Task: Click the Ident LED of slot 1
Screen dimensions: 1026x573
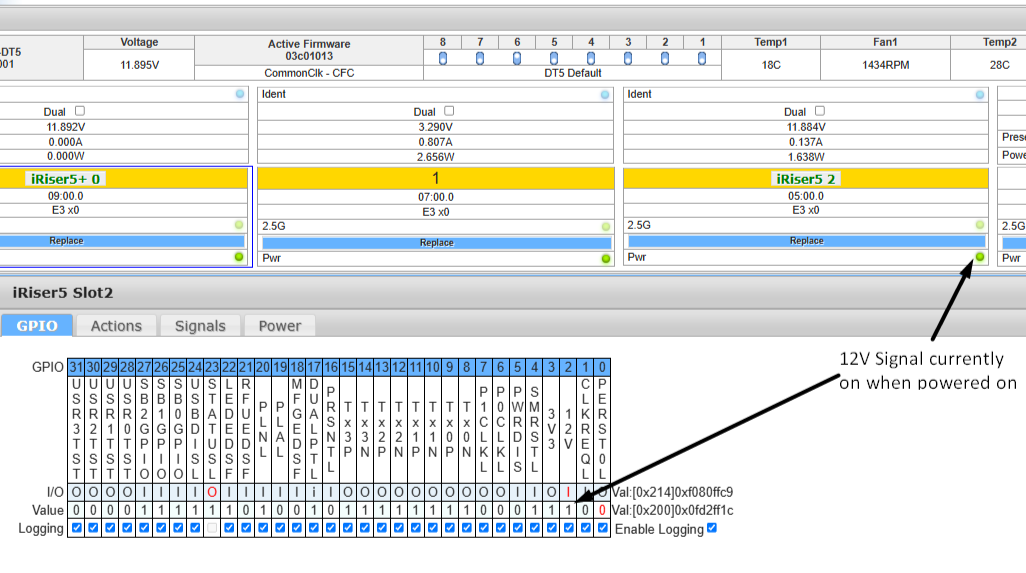Action: pyautogui.click(x=605, y=95)
